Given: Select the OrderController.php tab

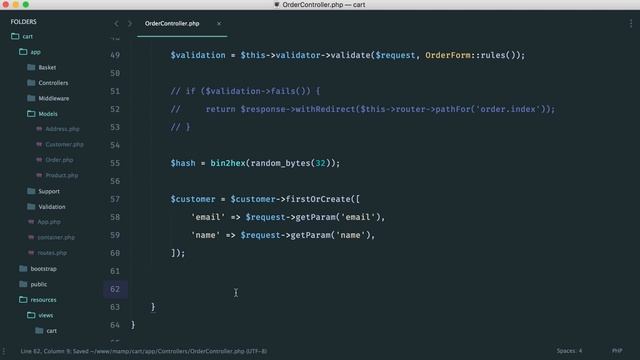Looking at the screenshot, I should tap(172, 24).
